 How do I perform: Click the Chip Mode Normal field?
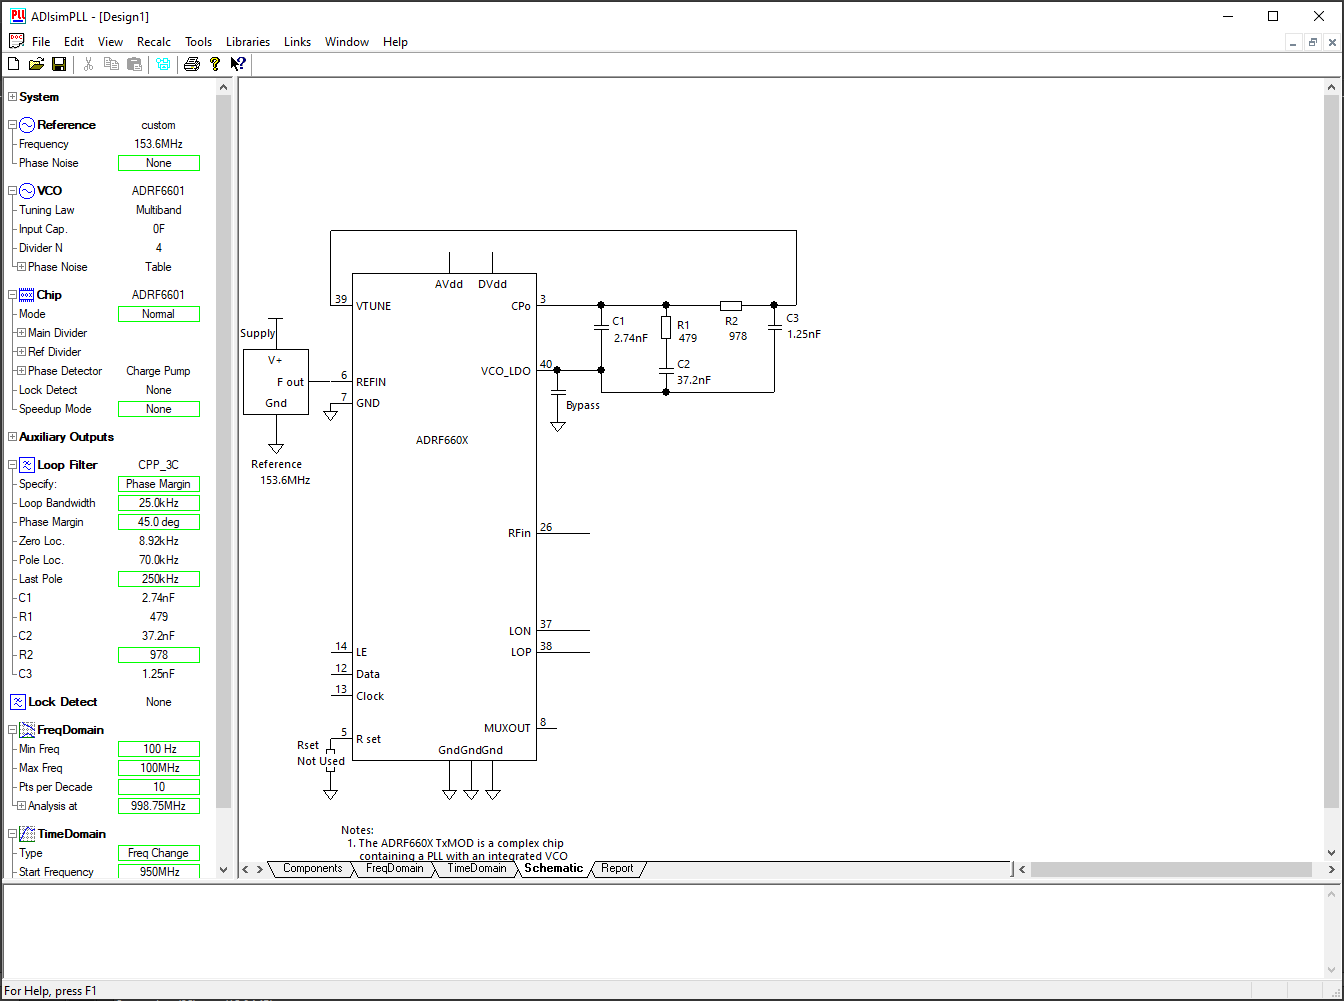coord(159,314)
